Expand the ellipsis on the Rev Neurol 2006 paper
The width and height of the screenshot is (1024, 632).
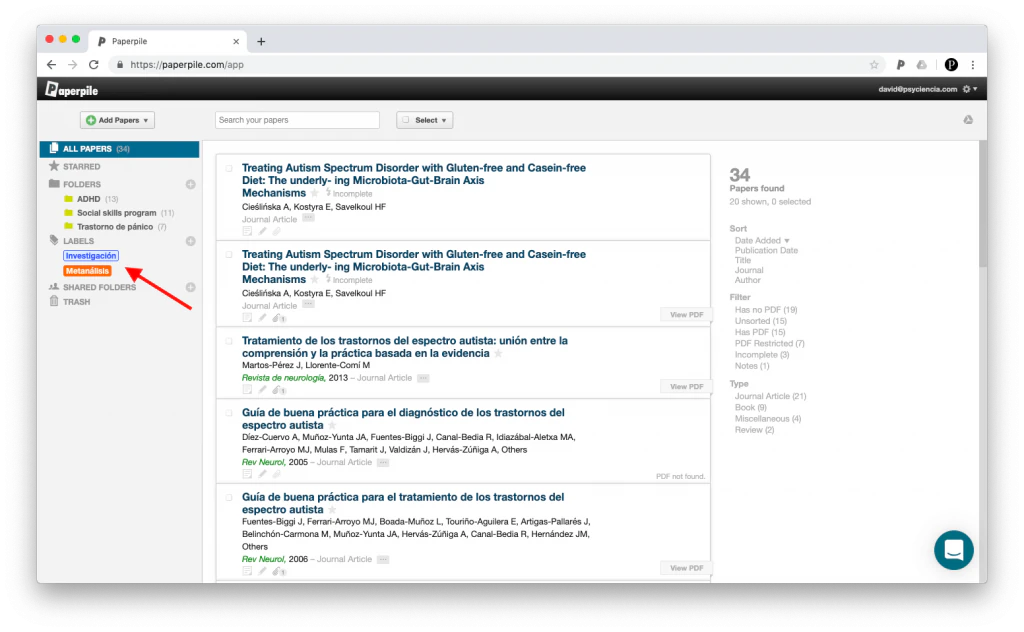pos(383,560)
